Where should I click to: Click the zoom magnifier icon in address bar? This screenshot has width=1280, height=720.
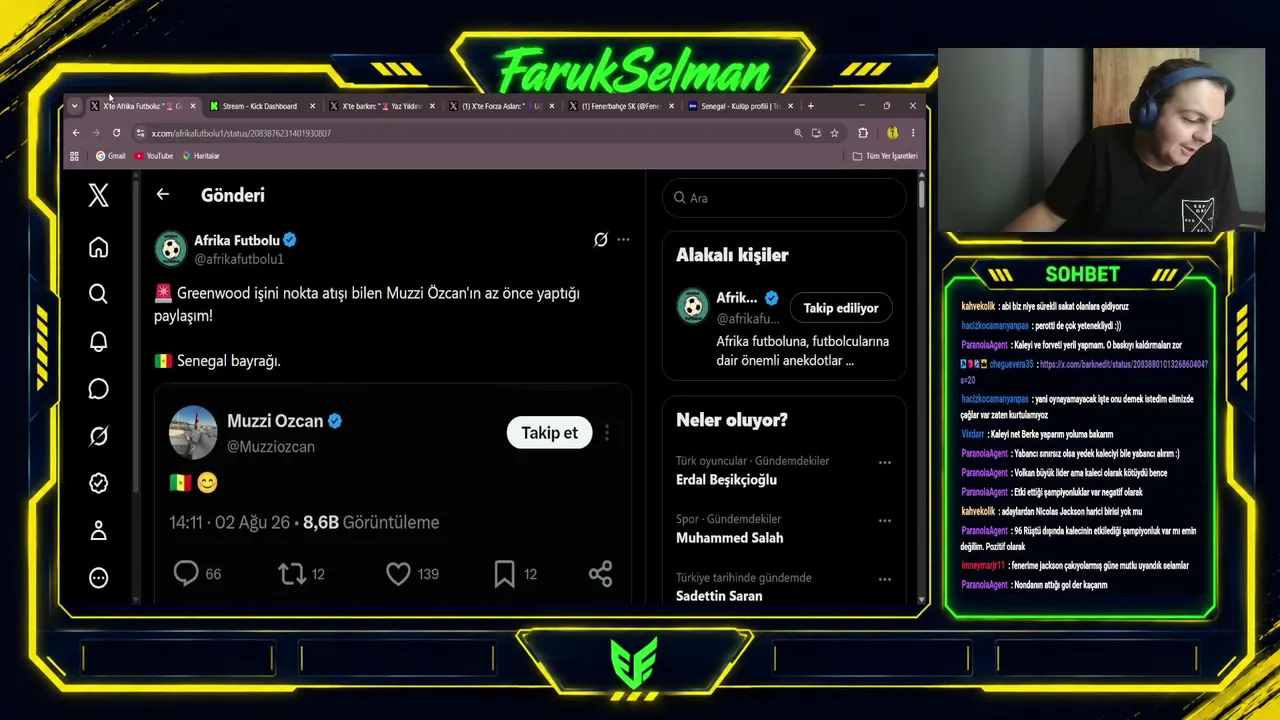point(798,133)
